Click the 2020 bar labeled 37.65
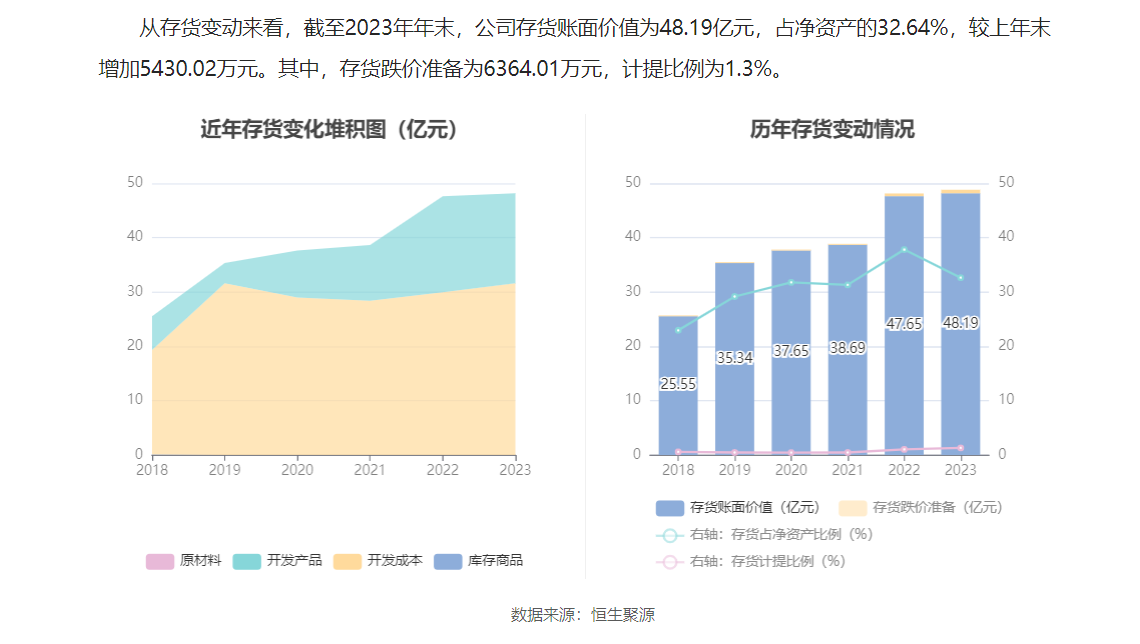 coord(791,353)
